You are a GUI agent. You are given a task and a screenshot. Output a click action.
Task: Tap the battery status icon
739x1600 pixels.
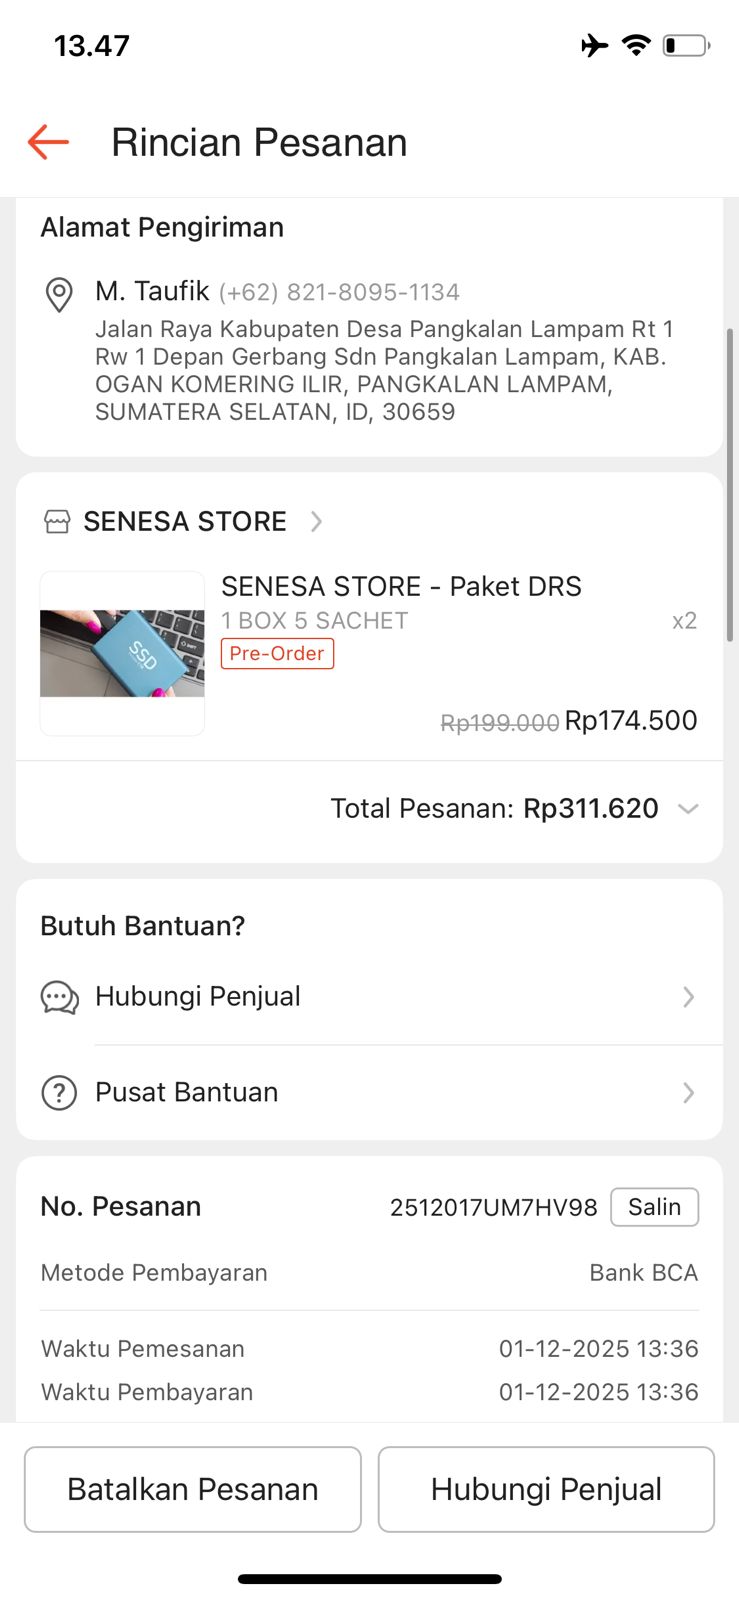[686, 45]
